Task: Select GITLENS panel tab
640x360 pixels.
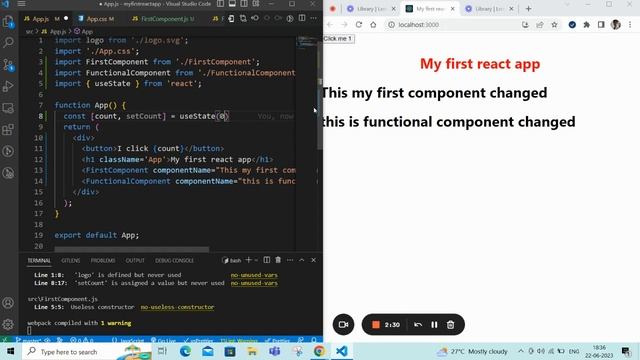Action: tap(71, 260)
